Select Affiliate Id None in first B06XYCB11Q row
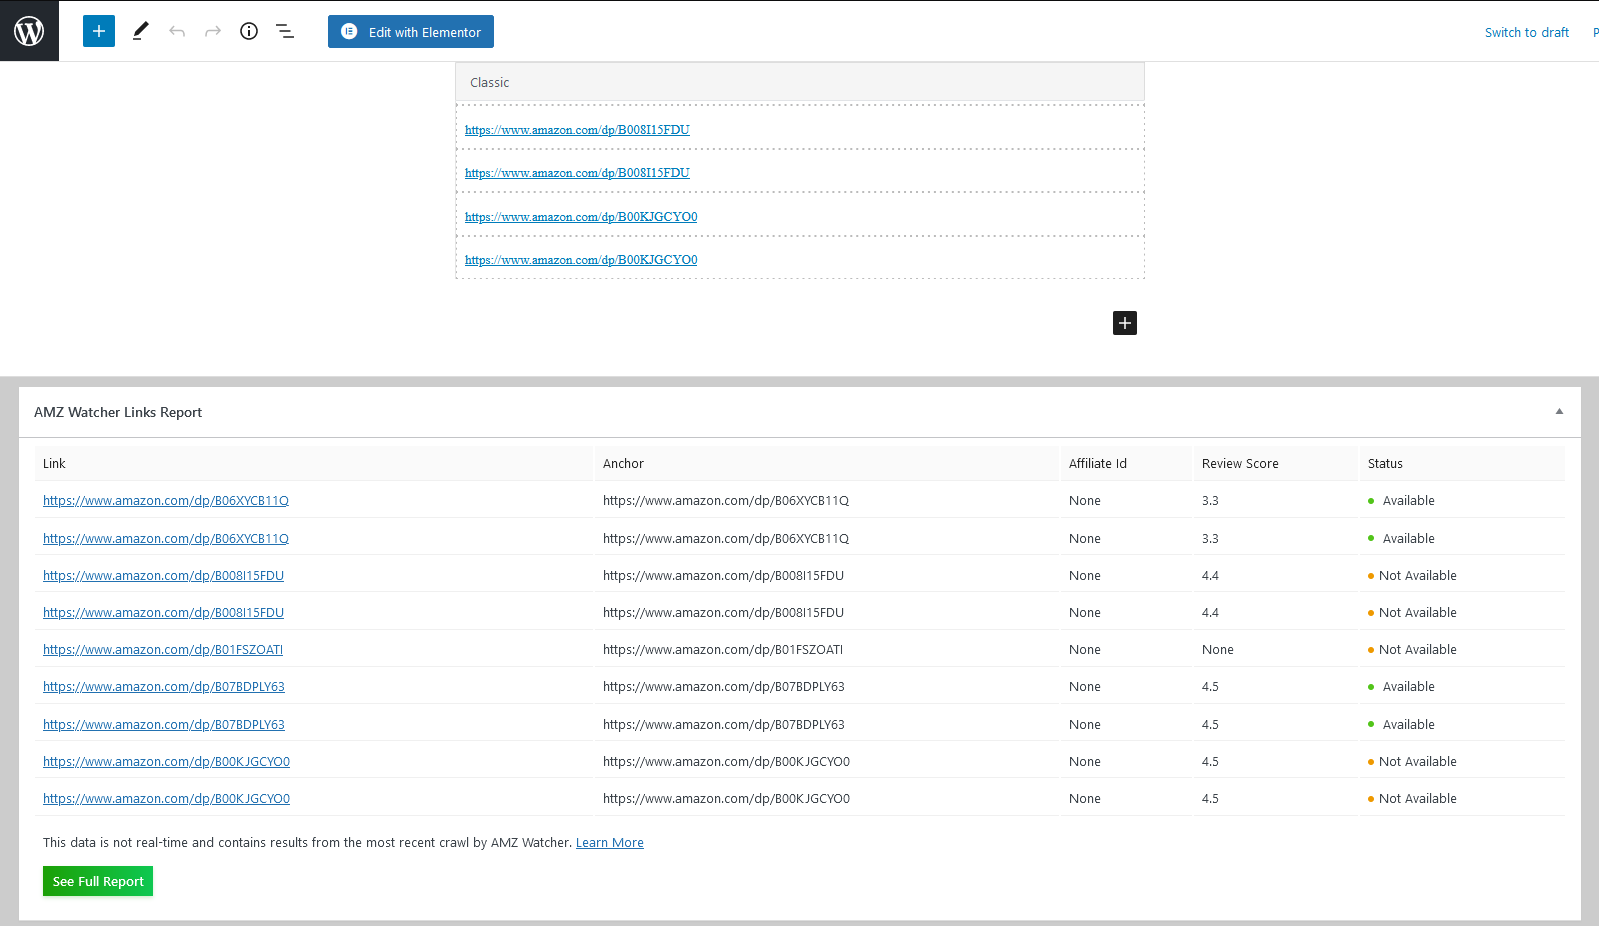Image resolution: width=1599 pixels, height=926 pixels. point(1085,501)
